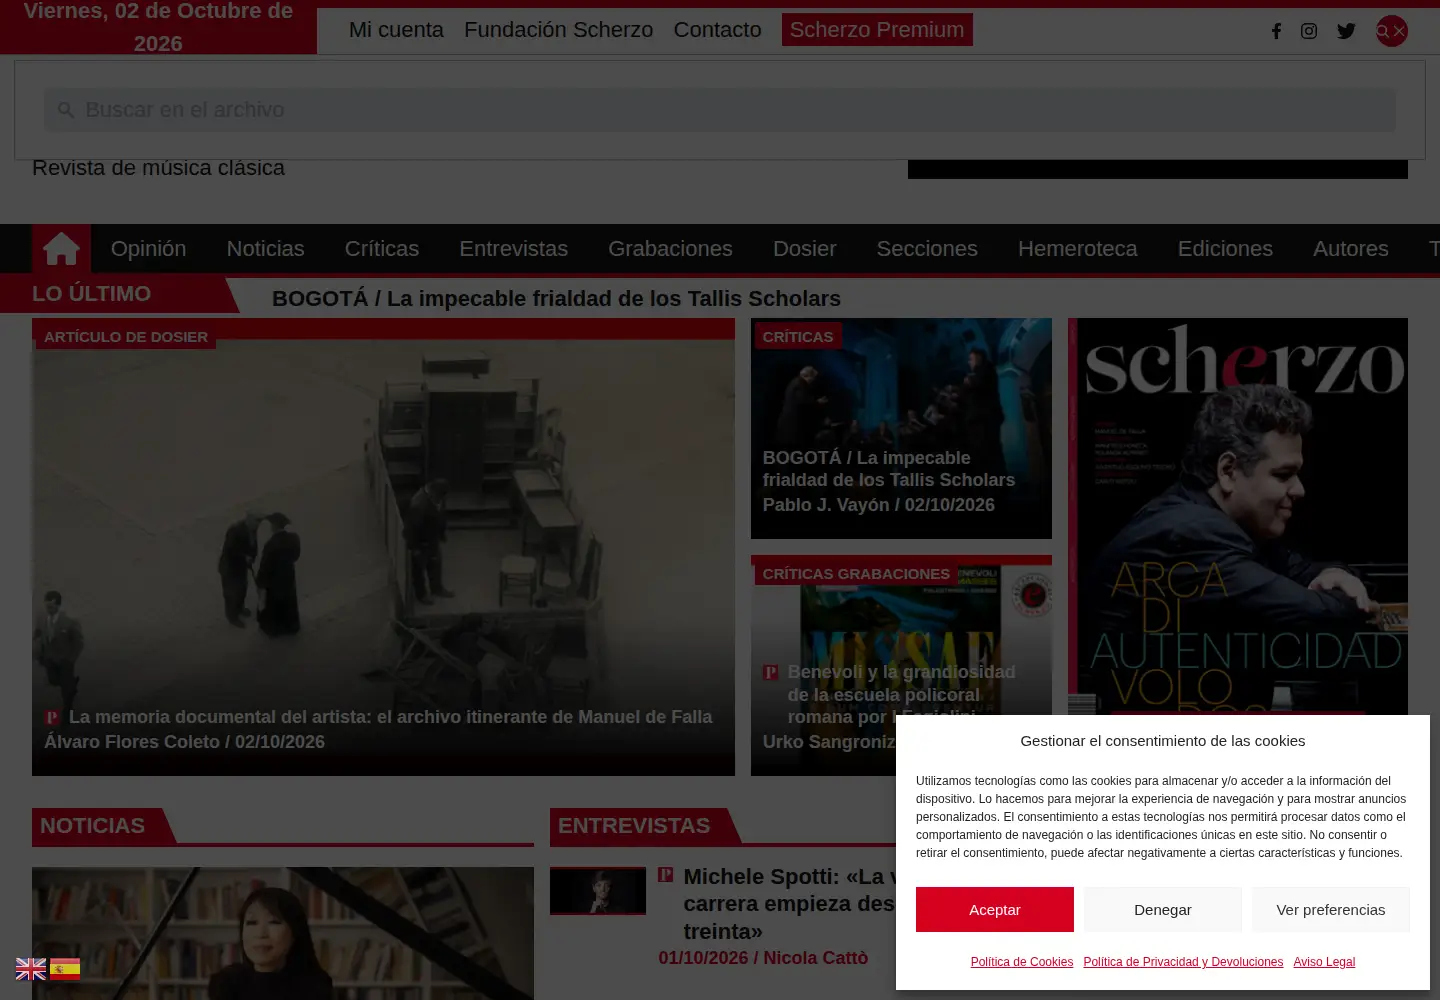Click Ver preferencias in cookie dialog
Viewport: 1440px width, 1000px height.
click(1331, 910)
